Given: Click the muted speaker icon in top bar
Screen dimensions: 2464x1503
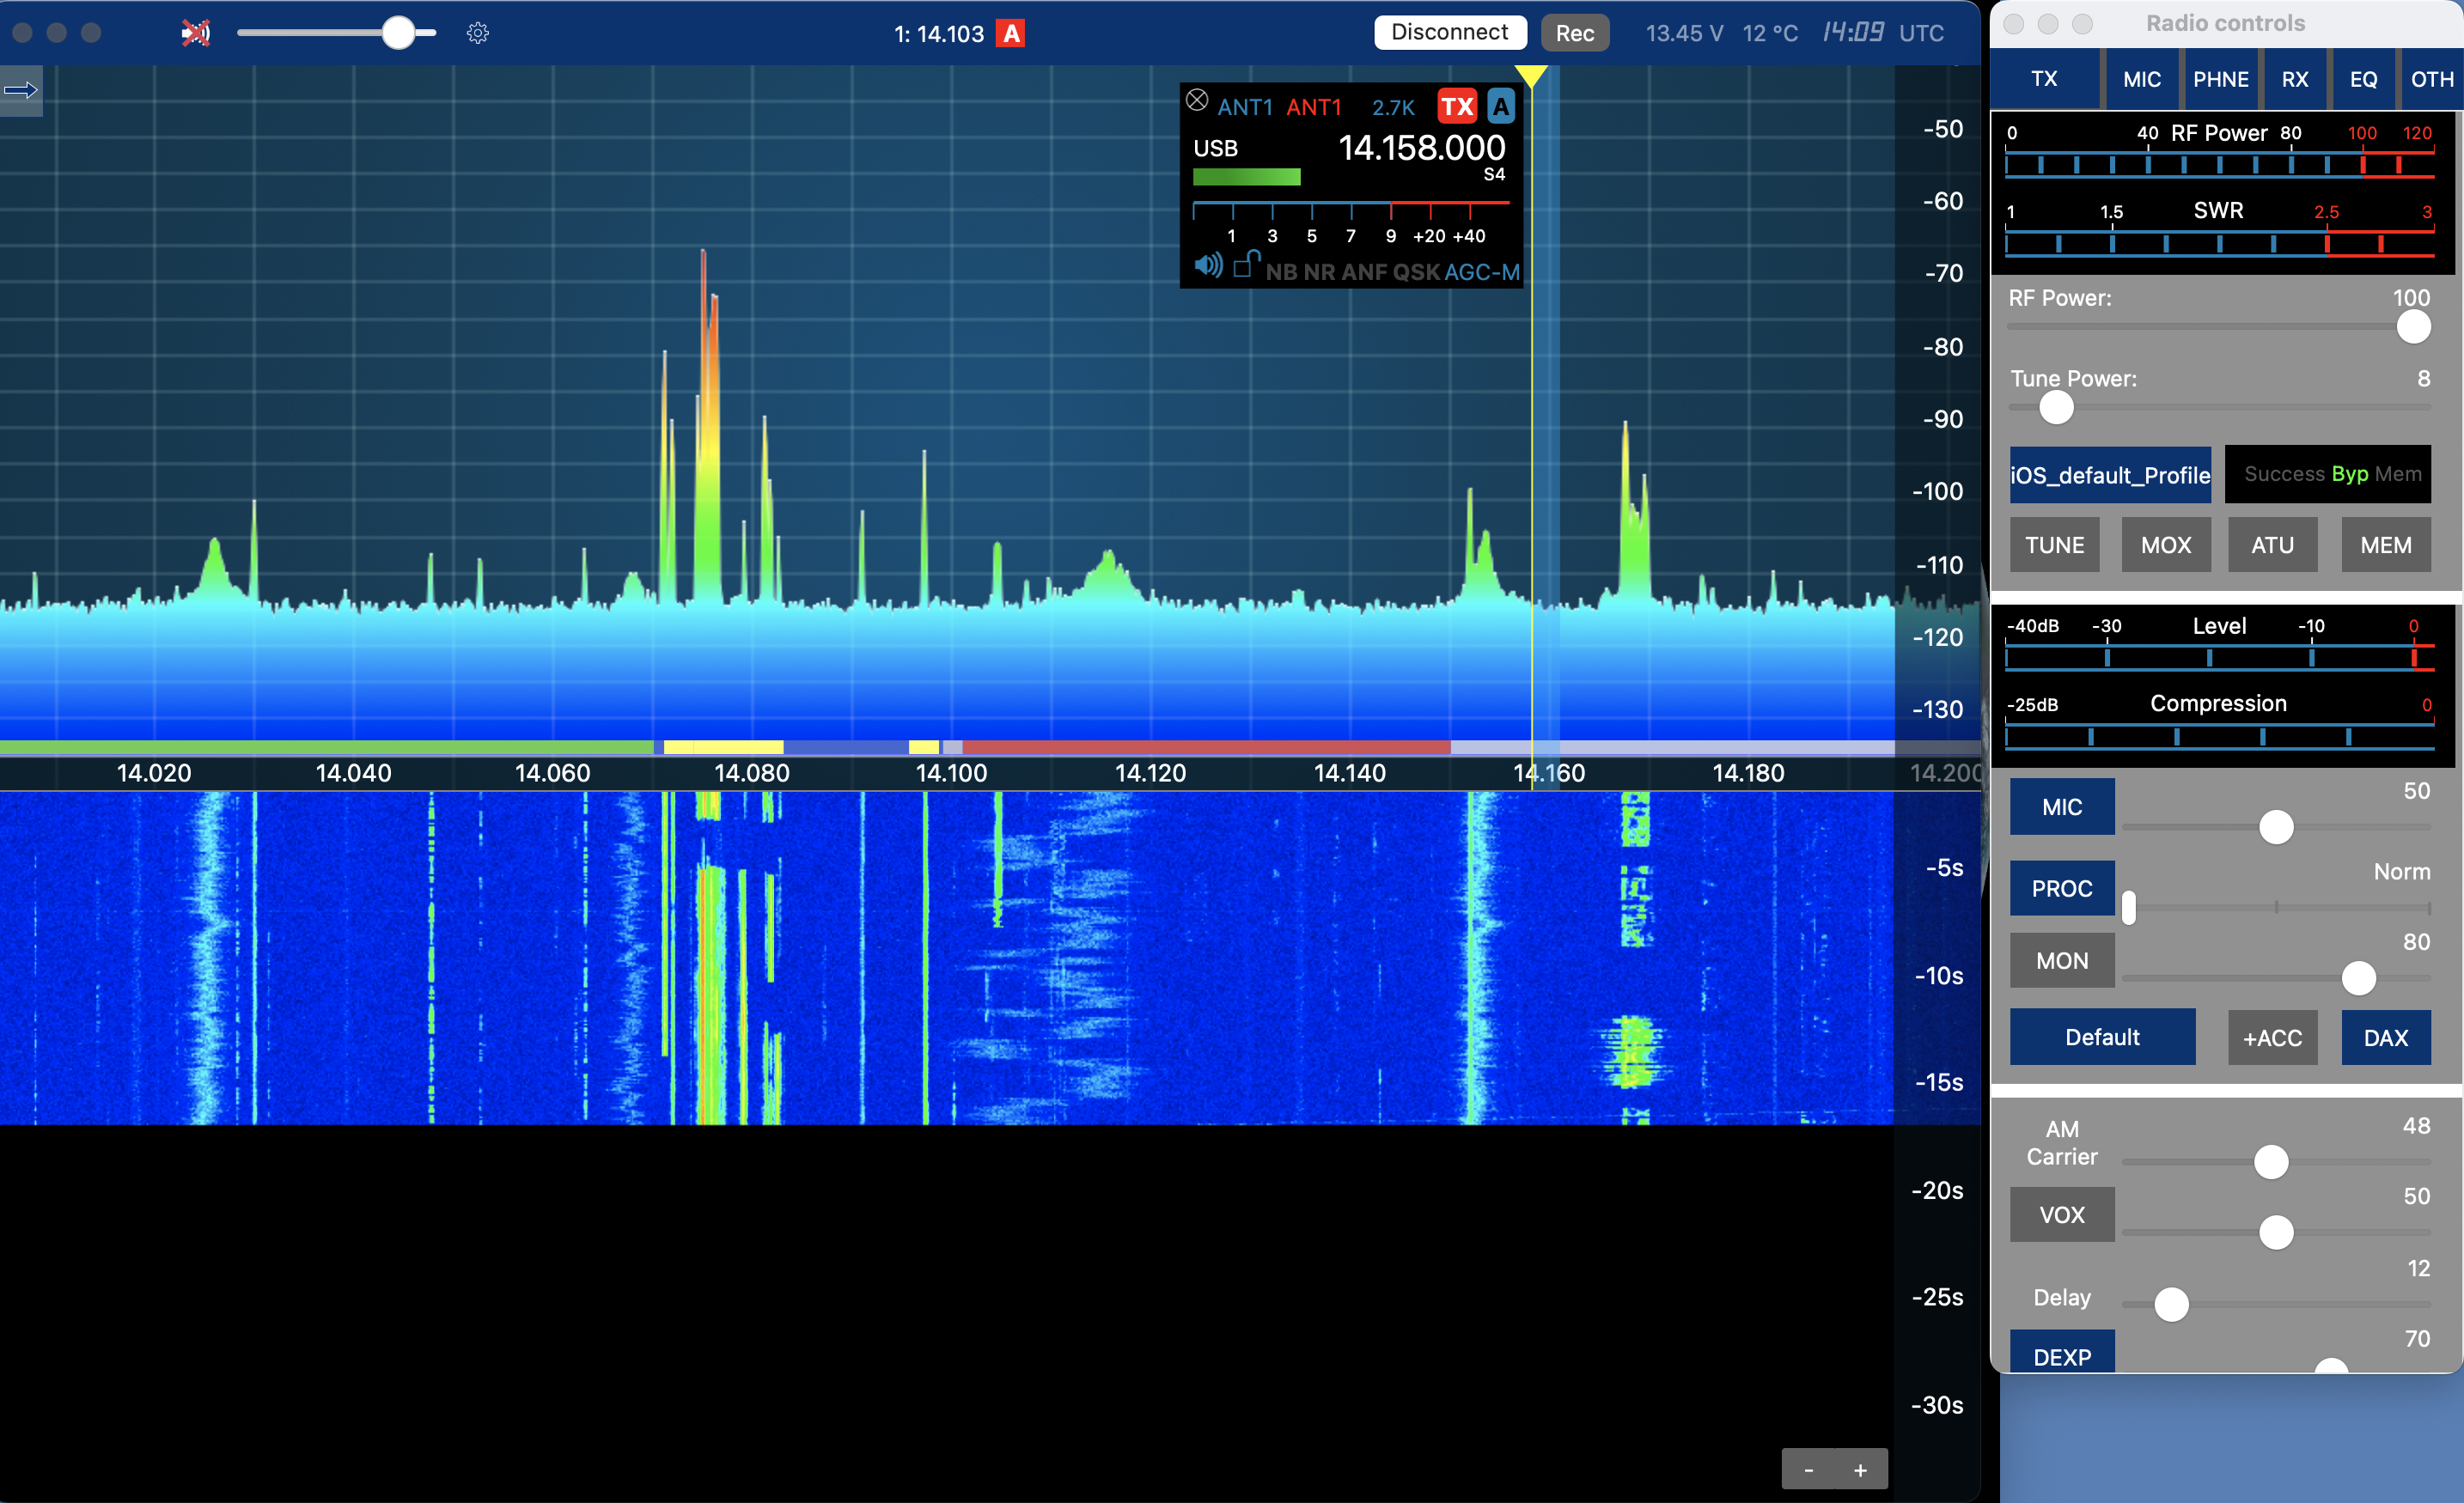Looking at the screenshot, I should [x=196, y=33].
